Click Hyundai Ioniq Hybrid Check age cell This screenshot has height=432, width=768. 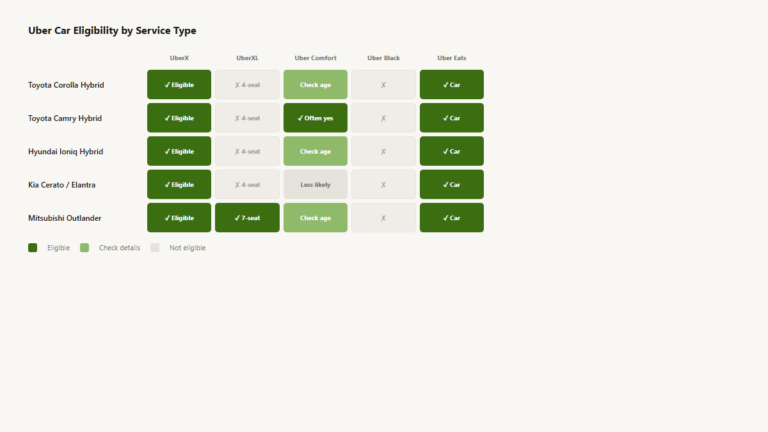pyautogui.click(x=315, y=151)
